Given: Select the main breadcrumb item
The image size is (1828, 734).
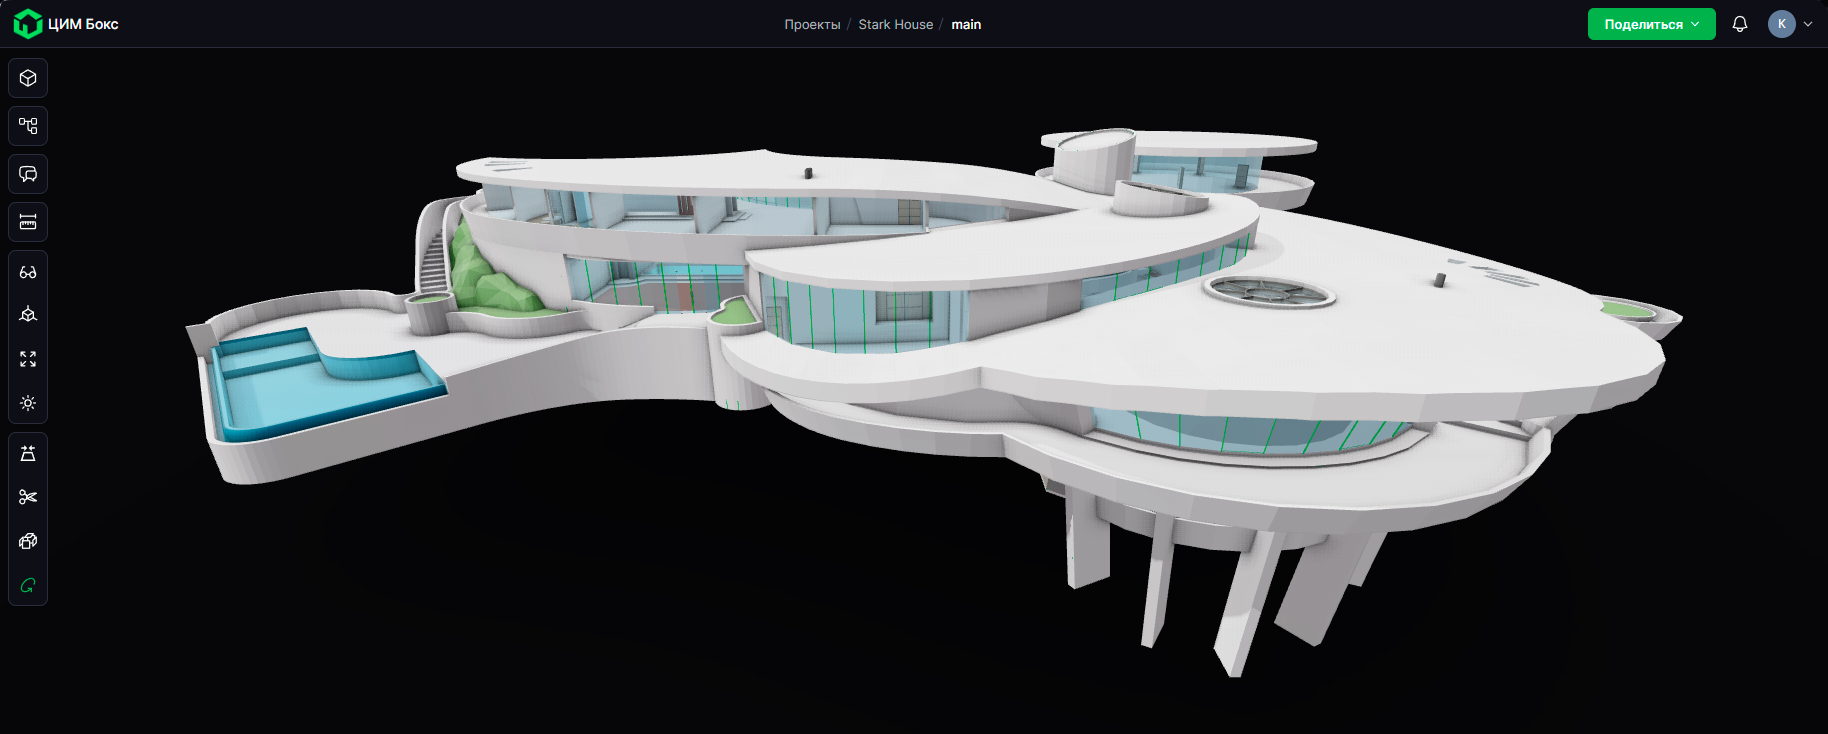Looking at the screenshot, I should 966,24.
